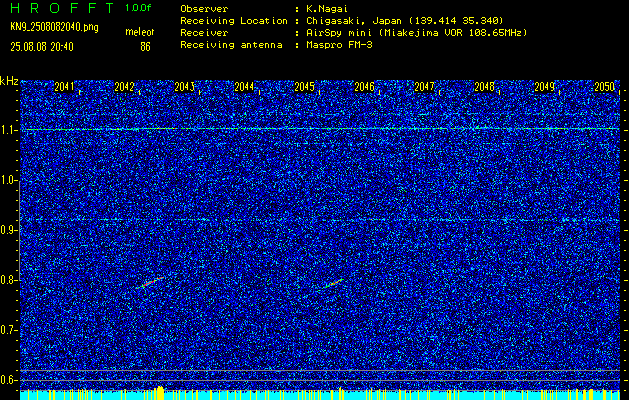The image size is (629, 400).
Task: Click the meteor count value 86
Action: (x=145, y=47)
